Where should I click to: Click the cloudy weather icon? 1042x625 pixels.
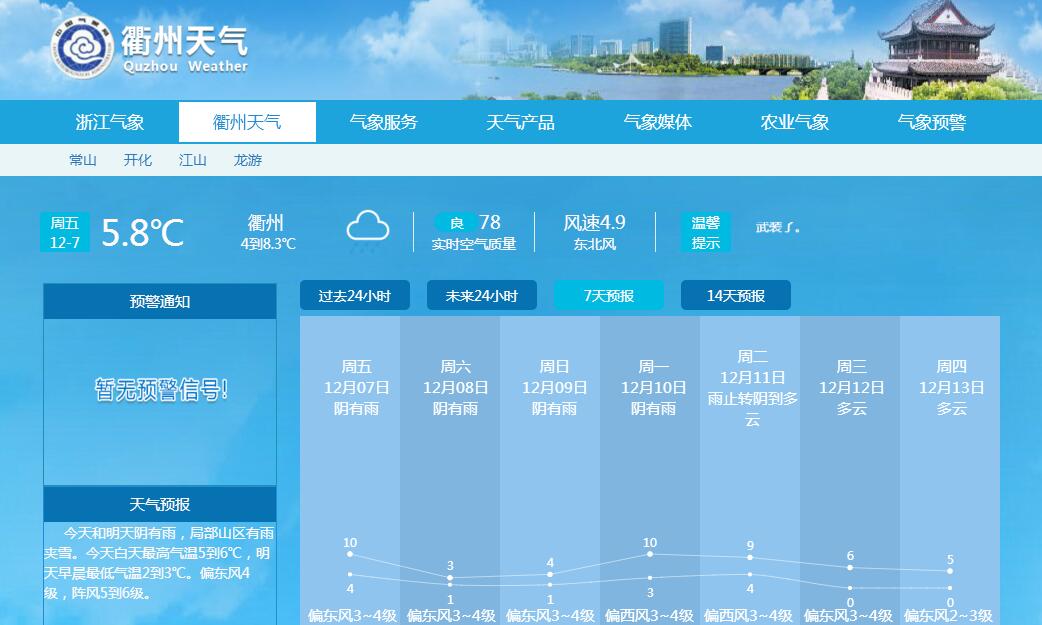point(368,227)
